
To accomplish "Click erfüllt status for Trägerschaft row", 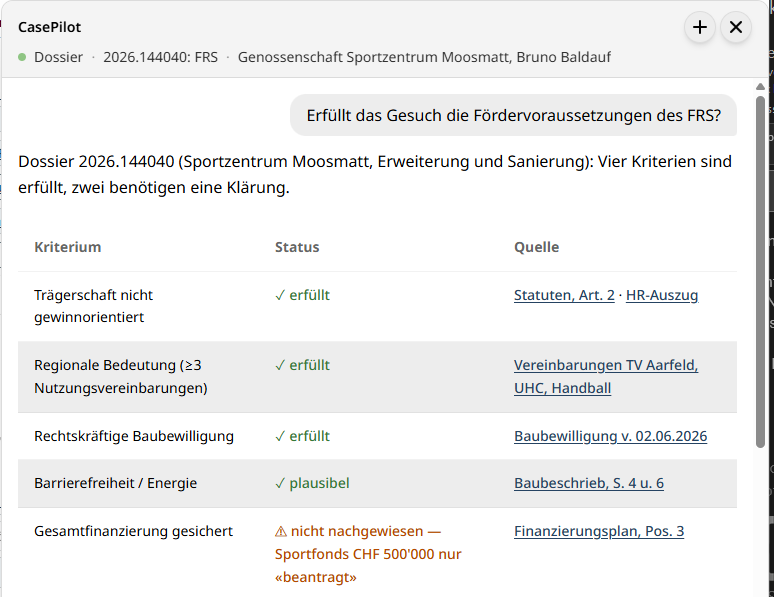I will (302, 295).
